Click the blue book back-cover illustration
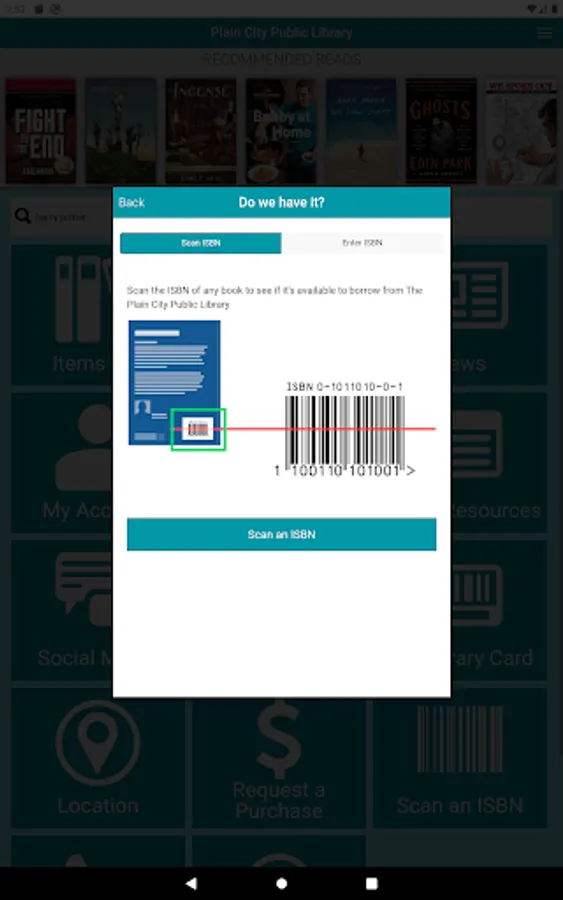Image resolution: width=563 pixels, height=900 pixels. pos(174,383)
